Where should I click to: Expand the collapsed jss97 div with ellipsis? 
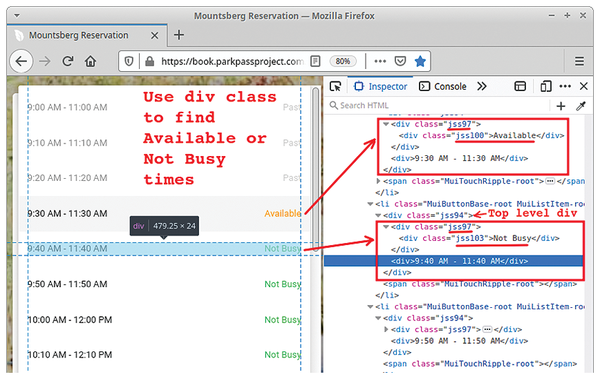386,329
